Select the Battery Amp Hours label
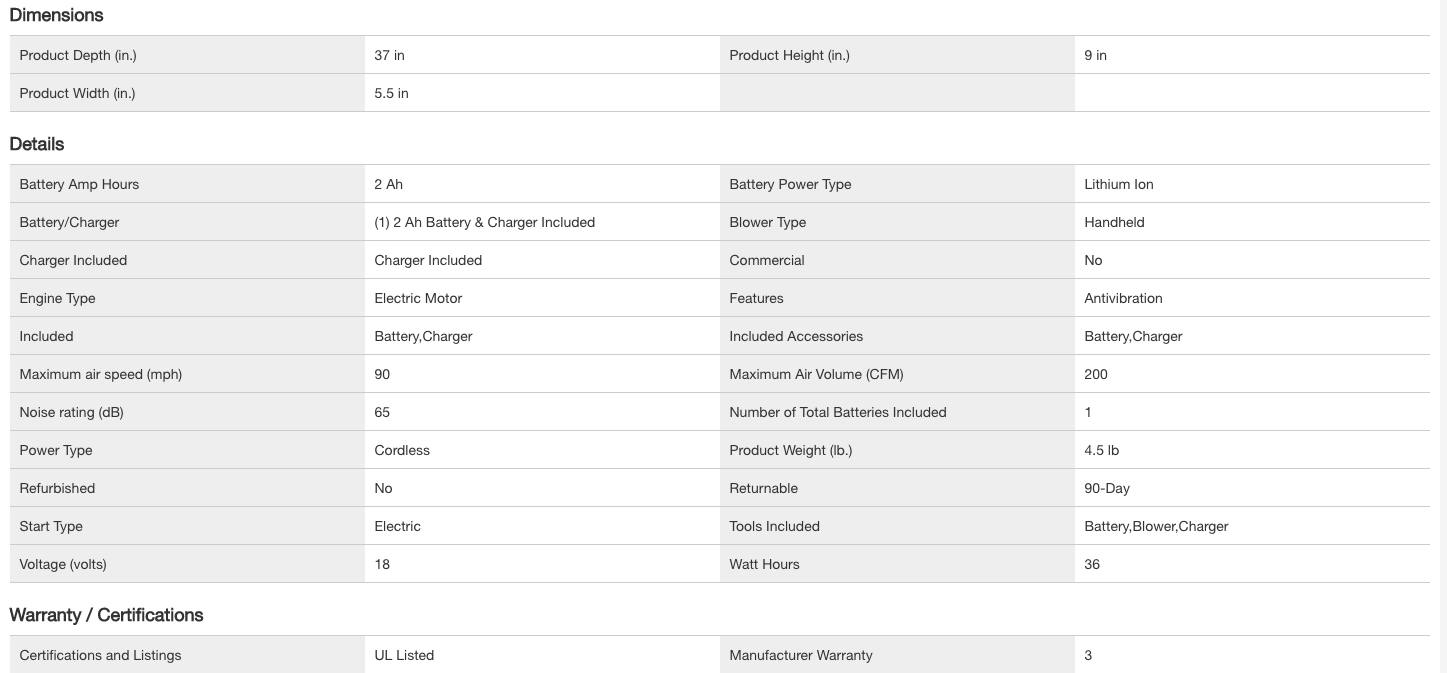Viewport: 1447px width, 673px height. 79,185
